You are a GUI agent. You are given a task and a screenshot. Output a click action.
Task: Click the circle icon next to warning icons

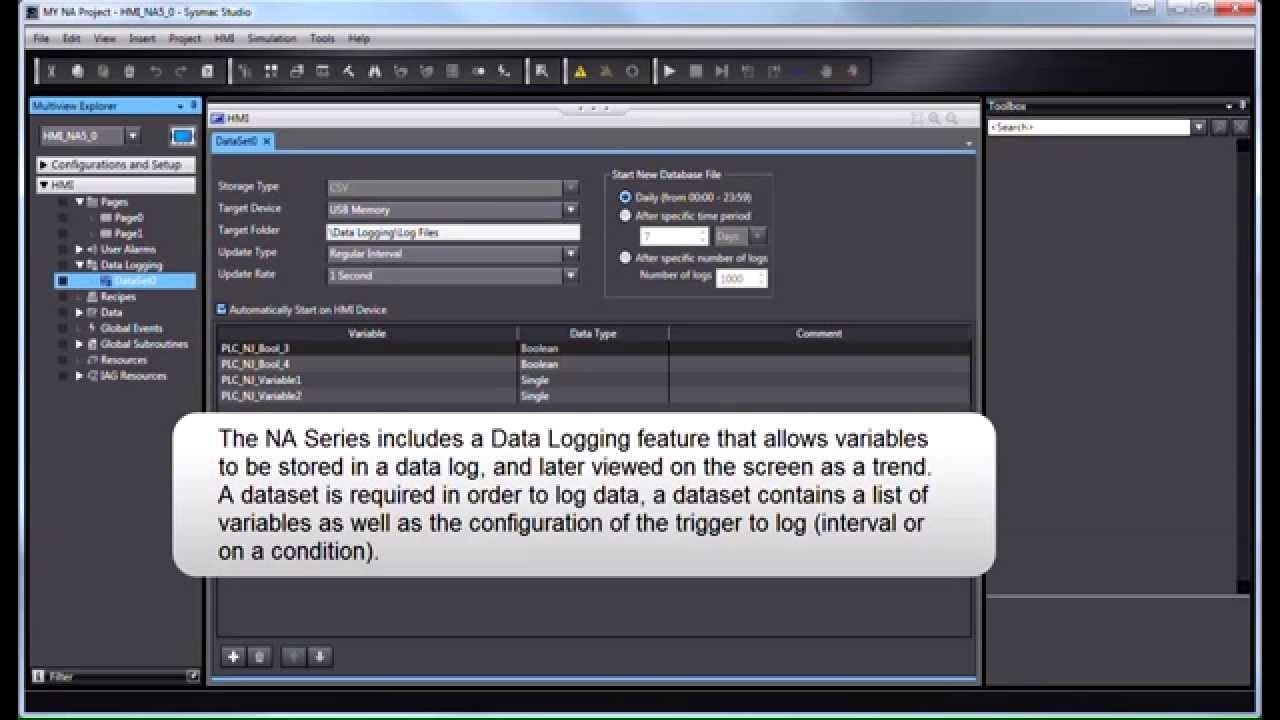(632, 72)
